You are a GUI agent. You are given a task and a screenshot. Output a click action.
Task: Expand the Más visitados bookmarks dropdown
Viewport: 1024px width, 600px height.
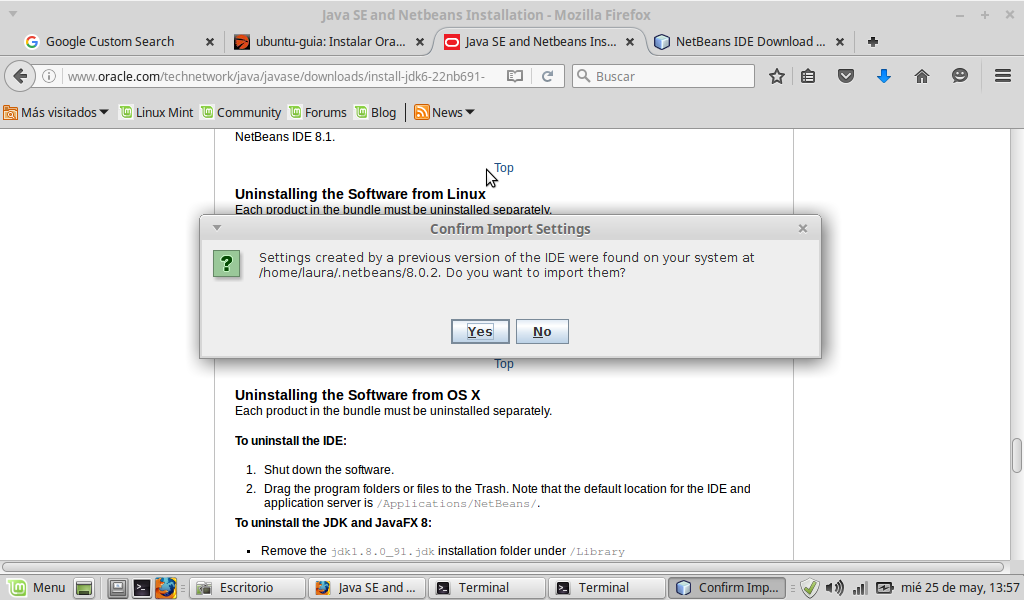click(x=56, y=113)
